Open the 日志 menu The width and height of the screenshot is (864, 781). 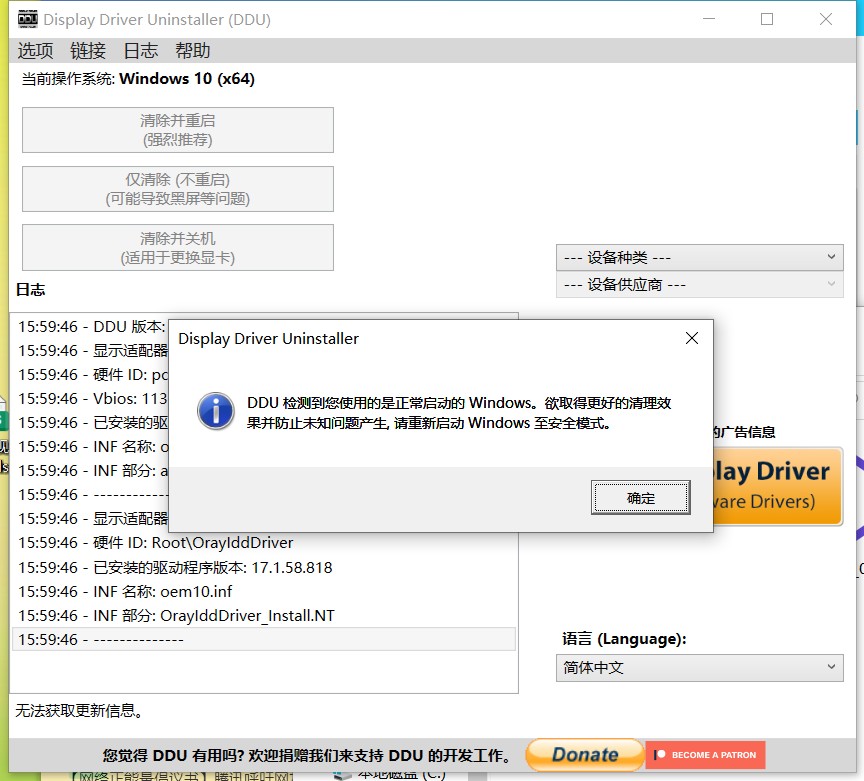click(140, 51)
